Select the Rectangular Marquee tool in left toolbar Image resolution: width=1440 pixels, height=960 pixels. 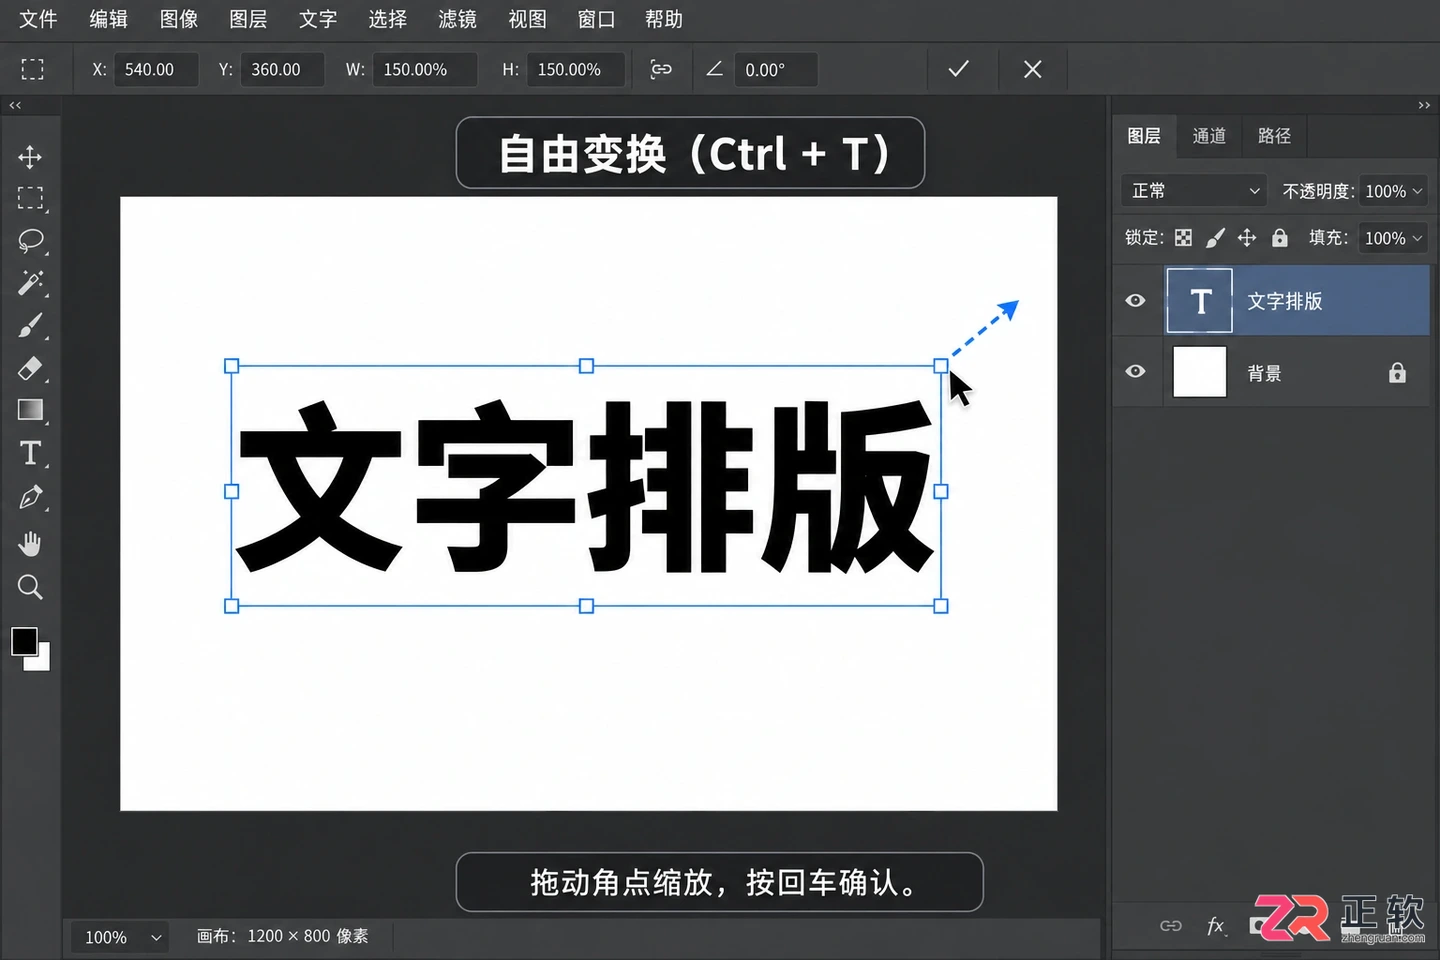tap(30, 199)
